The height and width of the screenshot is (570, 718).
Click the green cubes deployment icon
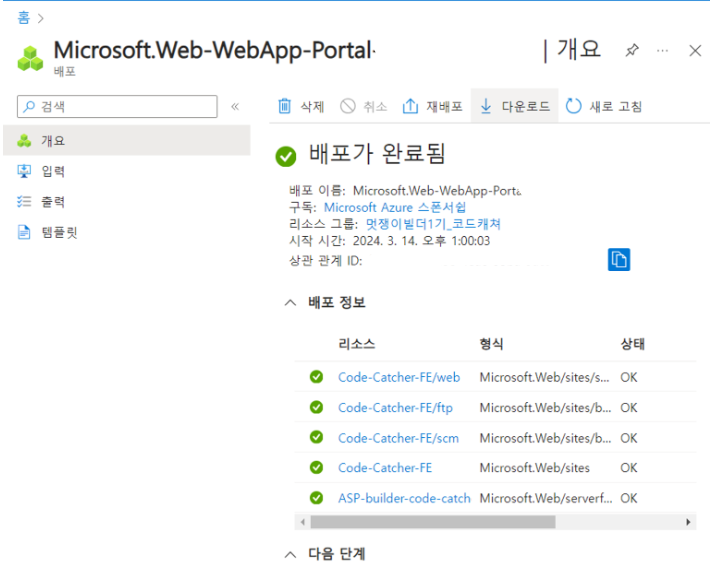30,59
